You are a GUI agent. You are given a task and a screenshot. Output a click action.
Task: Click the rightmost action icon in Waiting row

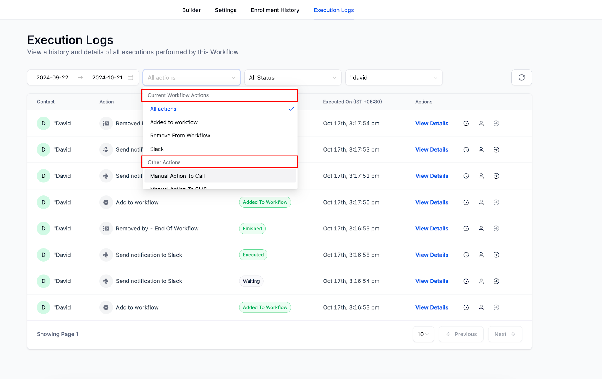[496, 281]
